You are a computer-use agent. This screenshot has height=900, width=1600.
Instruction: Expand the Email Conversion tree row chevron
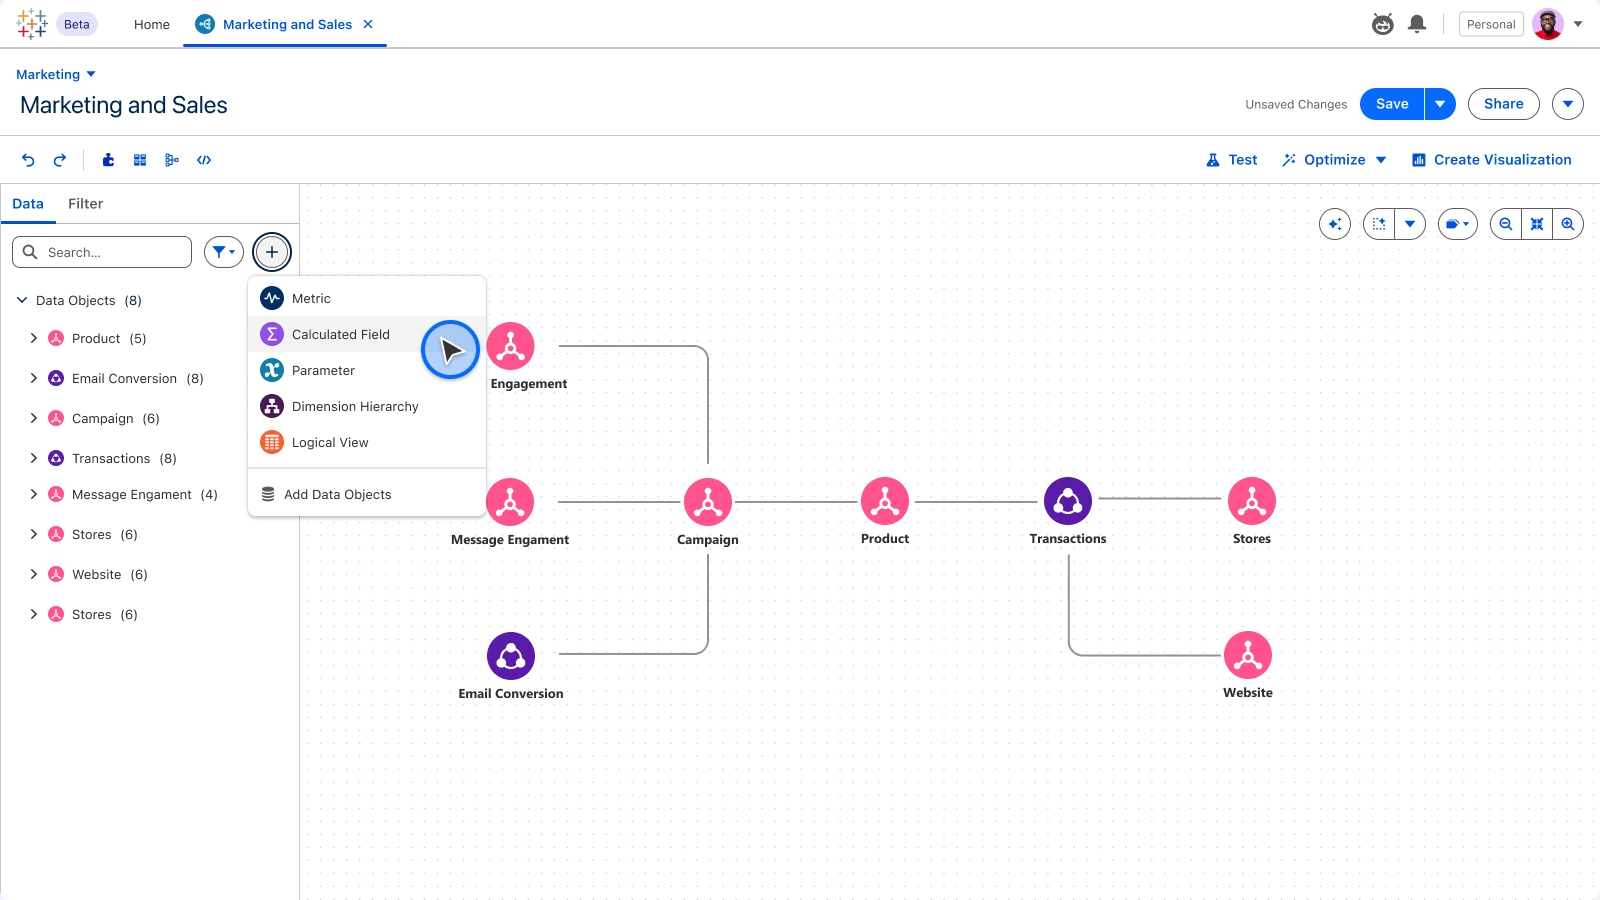click(34, 378)
